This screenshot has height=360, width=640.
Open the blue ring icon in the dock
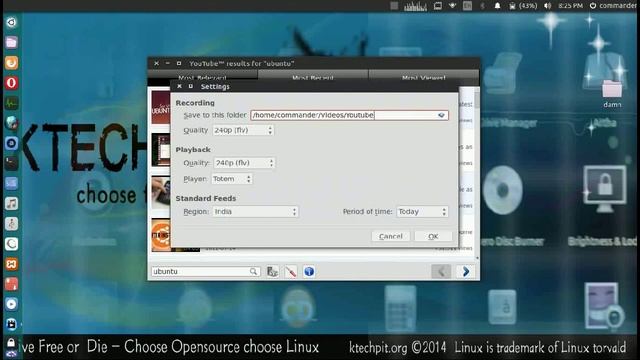11,143
